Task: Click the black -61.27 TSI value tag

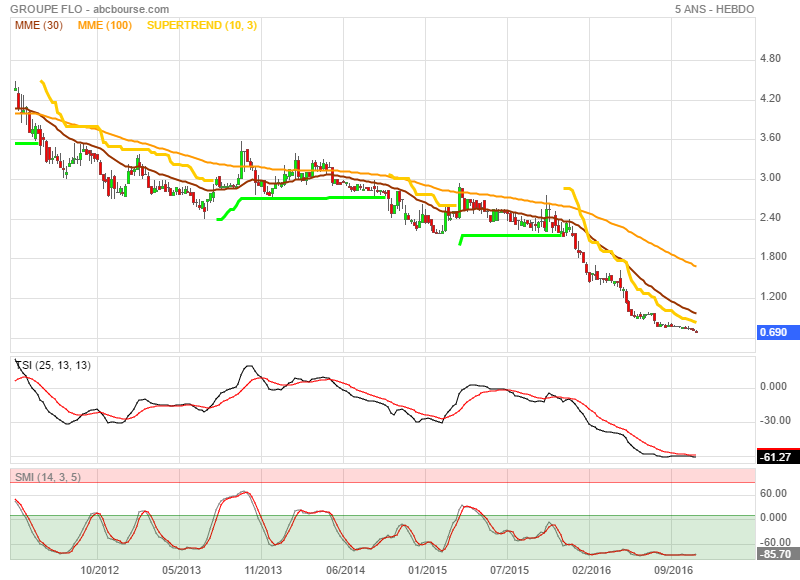Action: click(x=778, y=457)
